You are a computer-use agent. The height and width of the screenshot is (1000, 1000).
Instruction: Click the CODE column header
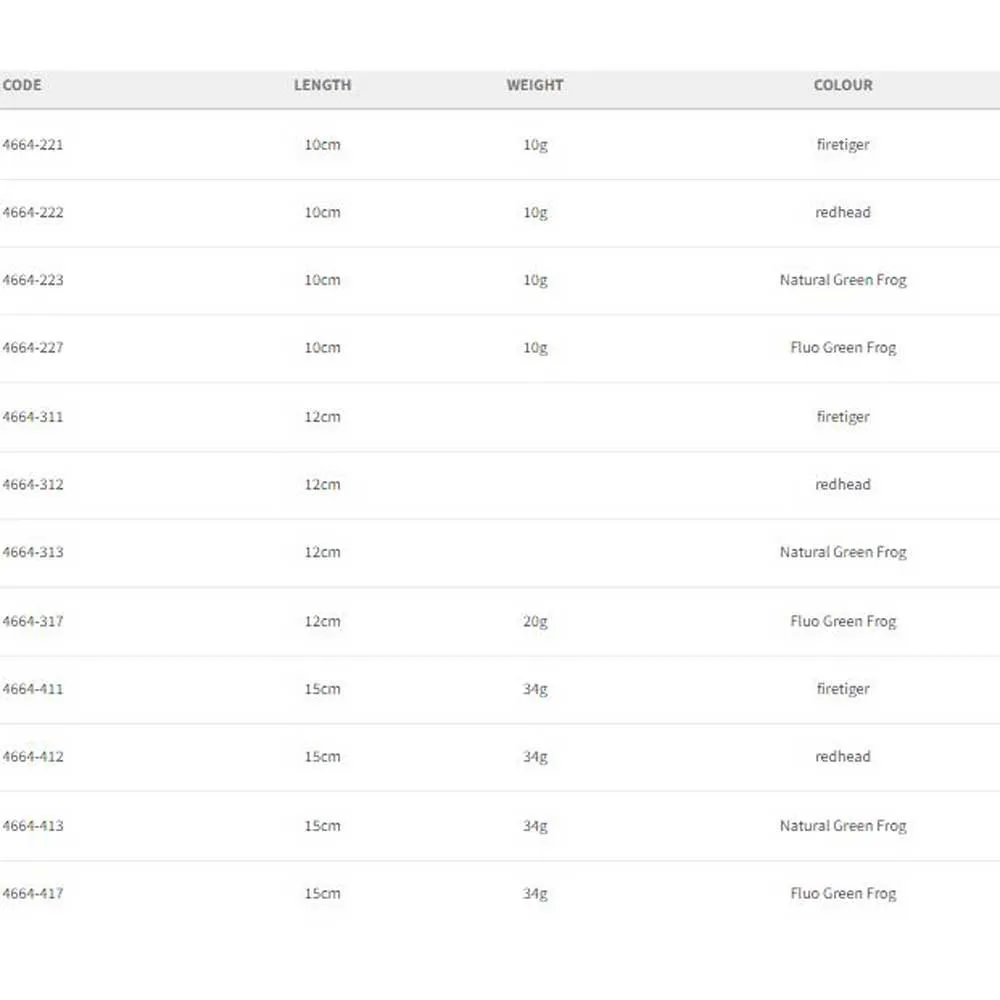pos(22,86)
